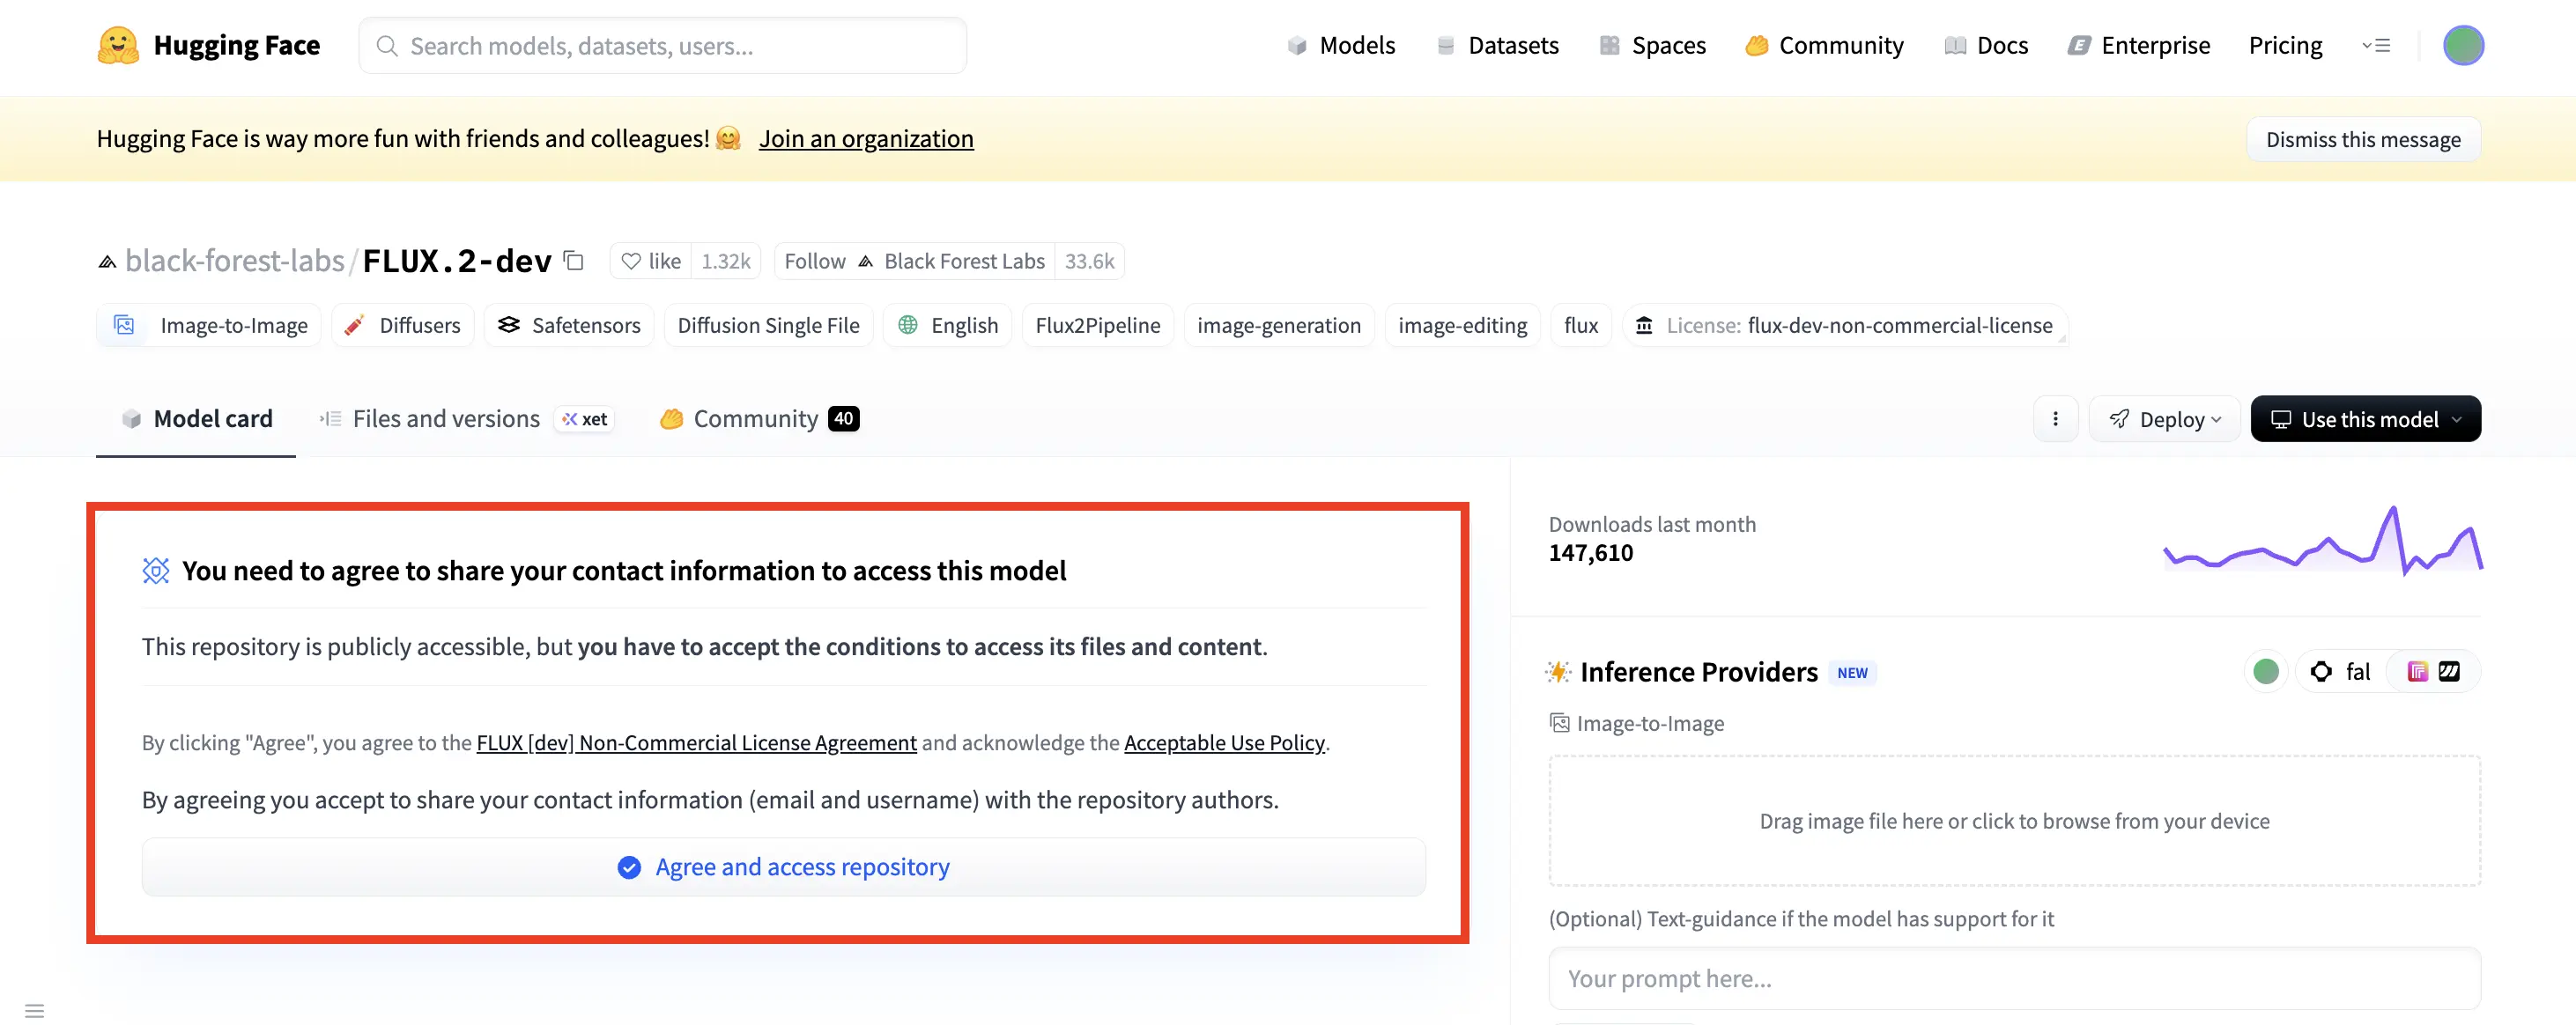Viewport: 2576px width, 1025px height.
Task: Copy the model name with the copy icon
Action: click(x=574, y=261)
